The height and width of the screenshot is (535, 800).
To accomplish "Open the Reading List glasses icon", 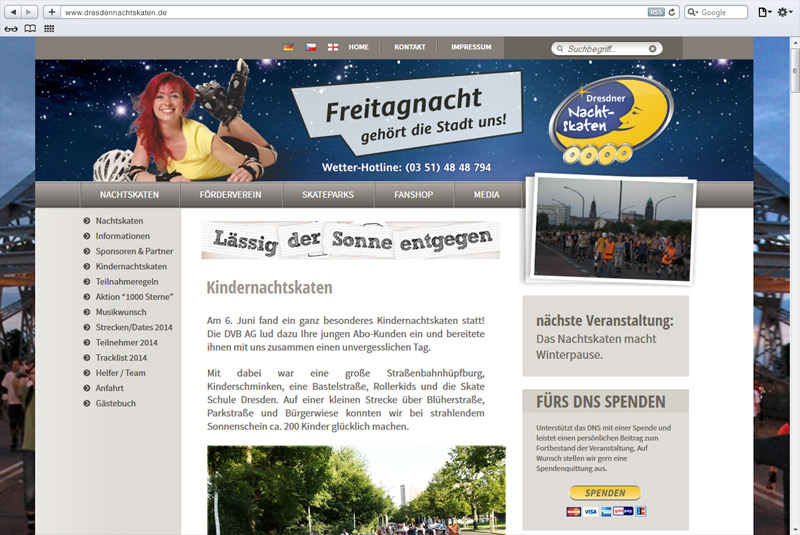I will 11,29.
